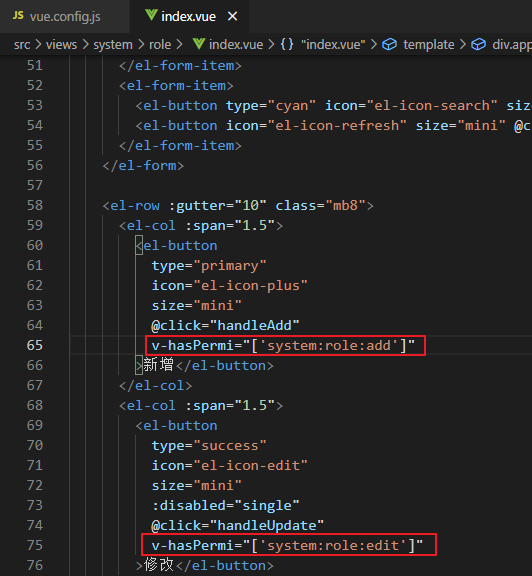This screenshot has width=532, height=576.
Task: Click line number 65 in the gutter
Action: (35, 345)
